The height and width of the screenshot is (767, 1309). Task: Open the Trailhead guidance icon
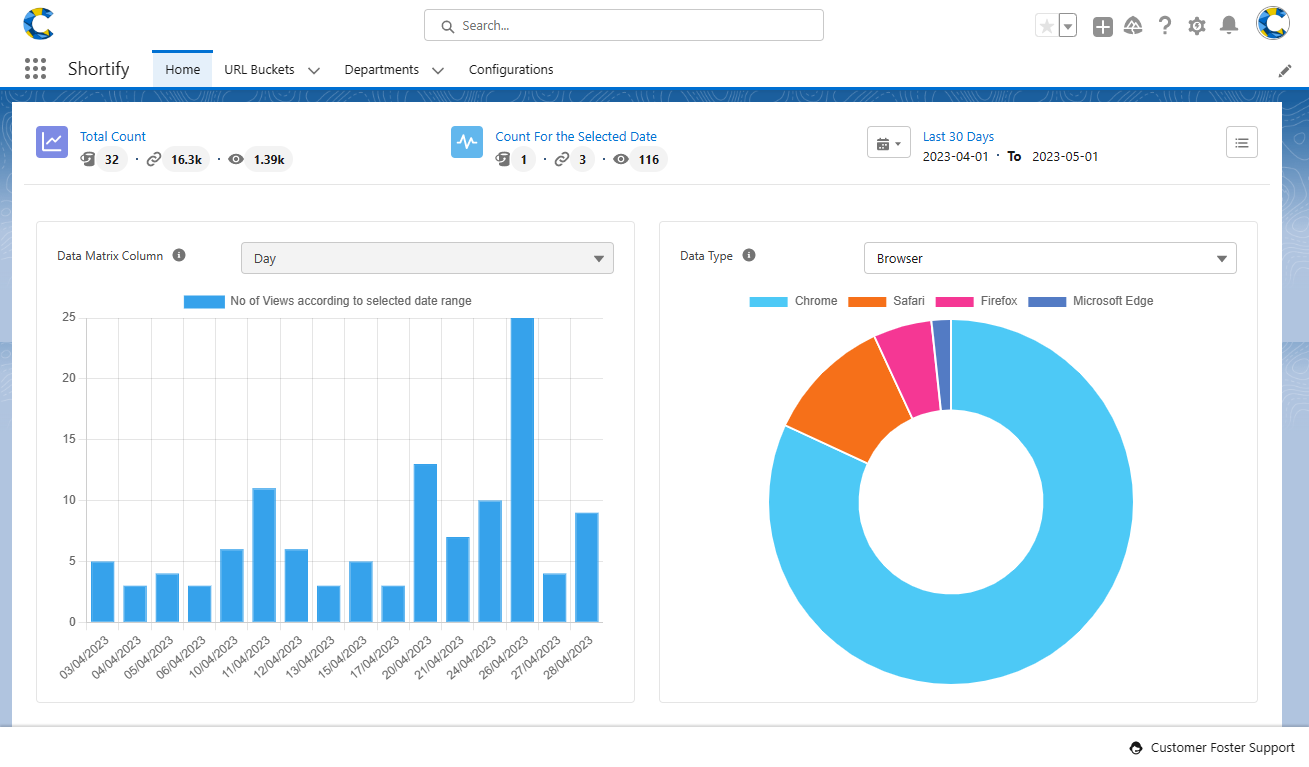[x=1133, y=26]
